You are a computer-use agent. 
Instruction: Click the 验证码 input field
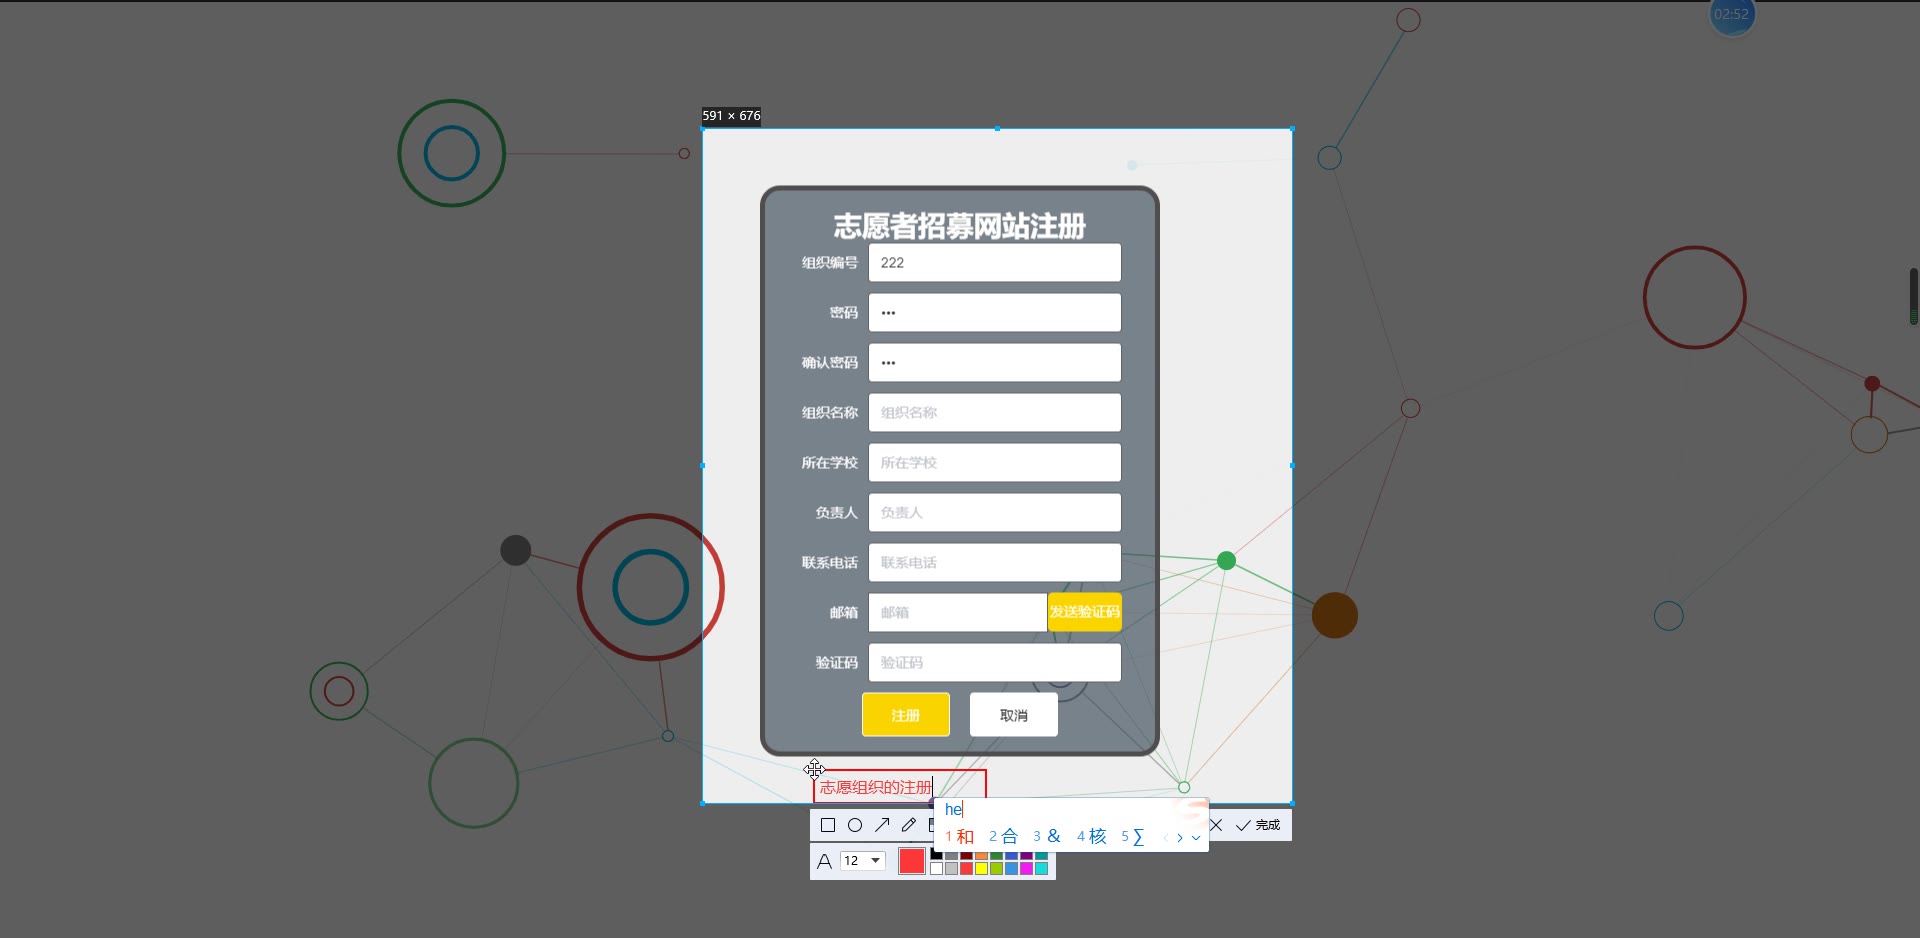click(995, 663)
